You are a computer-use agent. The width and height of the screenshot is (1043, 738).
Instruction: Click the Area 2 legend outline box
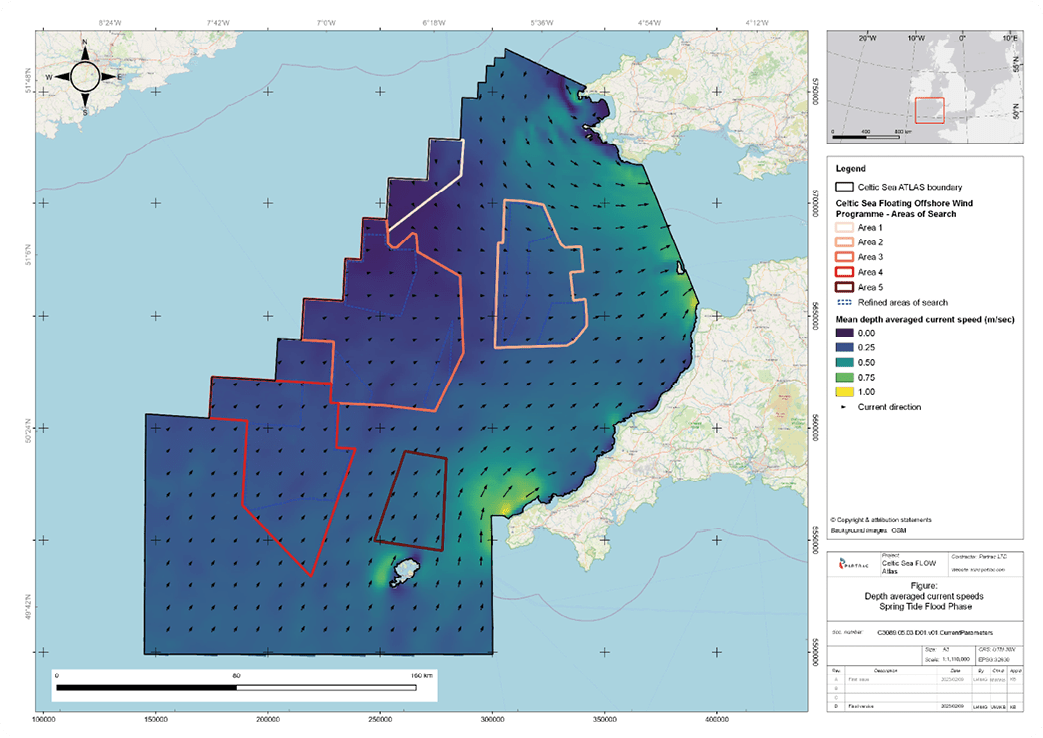(x=844, y=242)
